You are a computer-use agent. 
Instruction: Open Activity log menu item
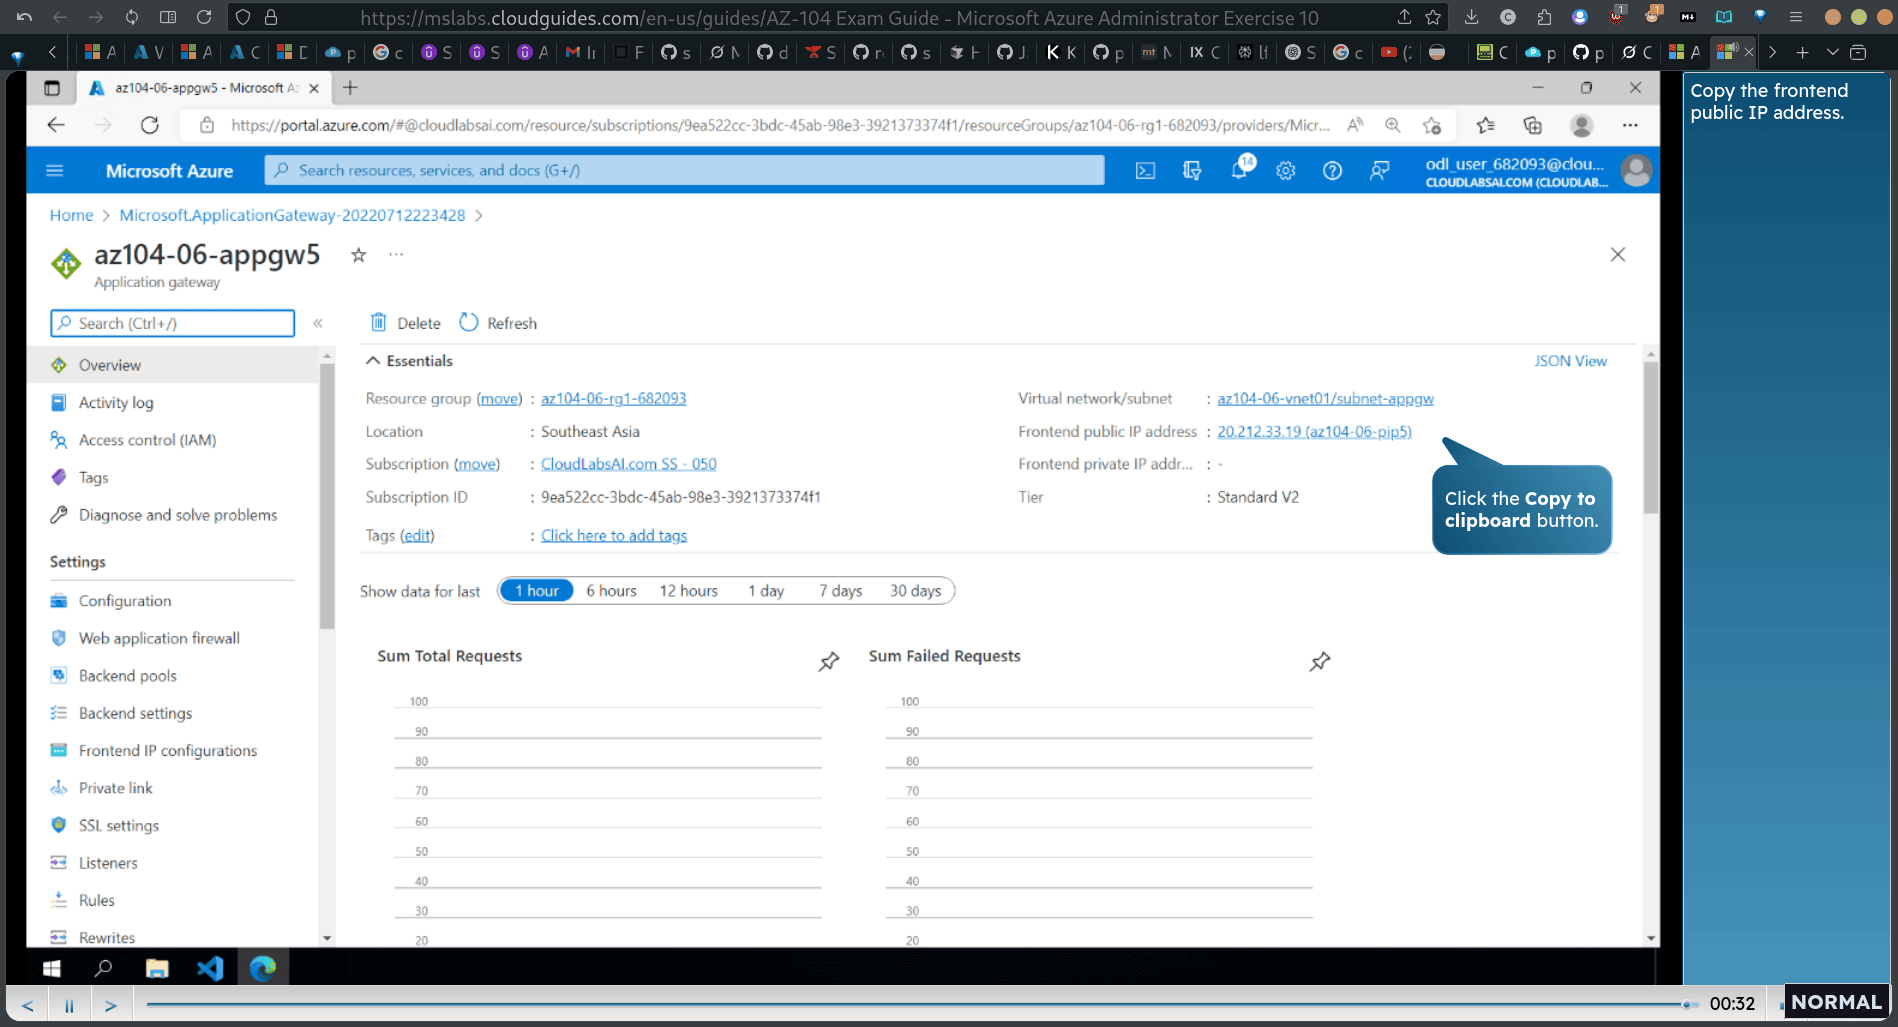pyautogui.click(x=172, y=402)
